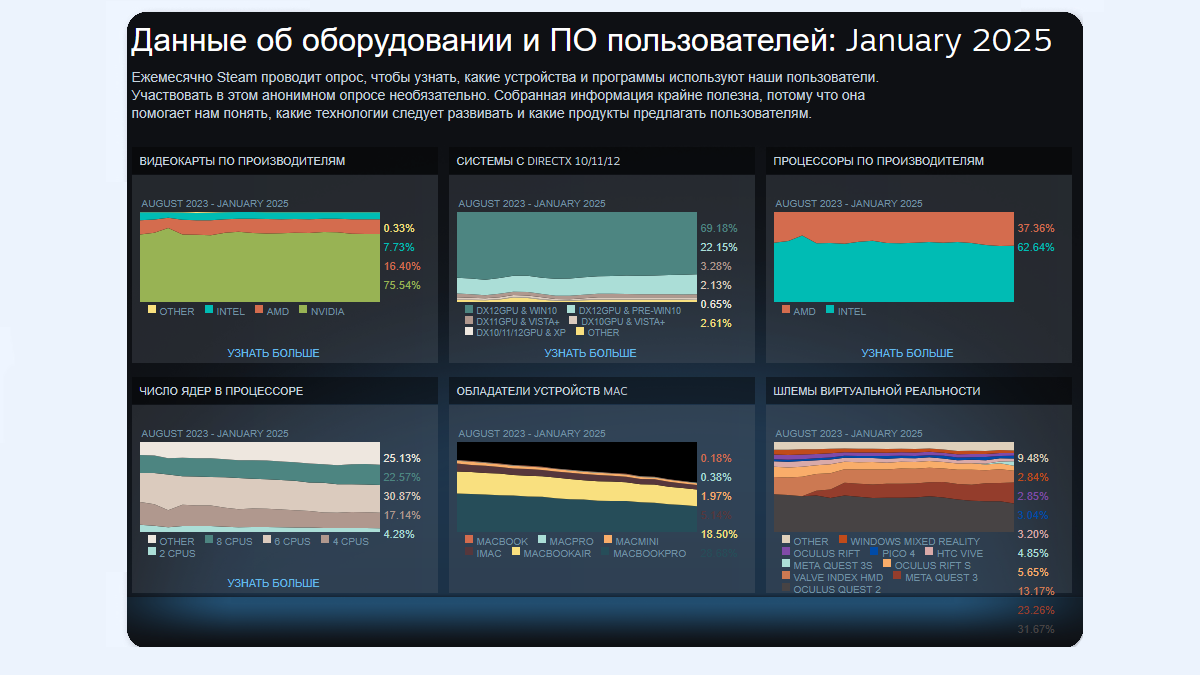Viewport: 1200px width, 675px height.
Task: Click the 18.50% Mac devices value
Action: (x=719, y=534)
